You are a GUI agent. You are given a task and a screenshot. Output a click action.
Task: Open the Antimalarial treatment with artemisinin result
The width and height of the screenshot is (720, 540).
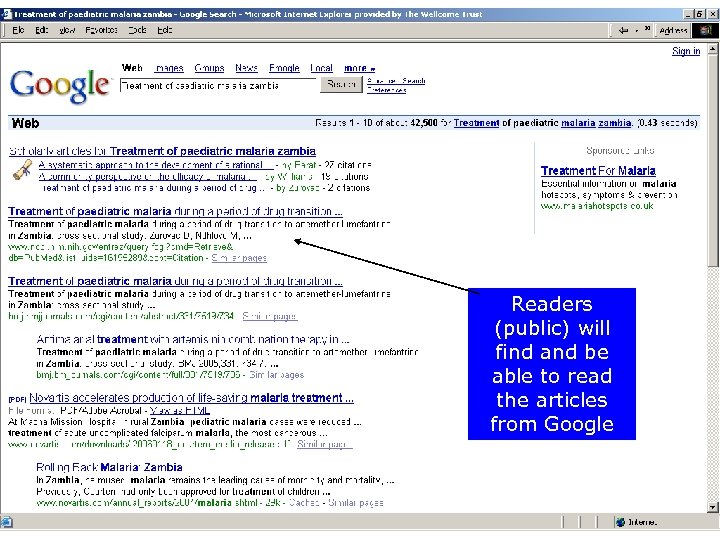pyautogui.click(x=193, y=339)
